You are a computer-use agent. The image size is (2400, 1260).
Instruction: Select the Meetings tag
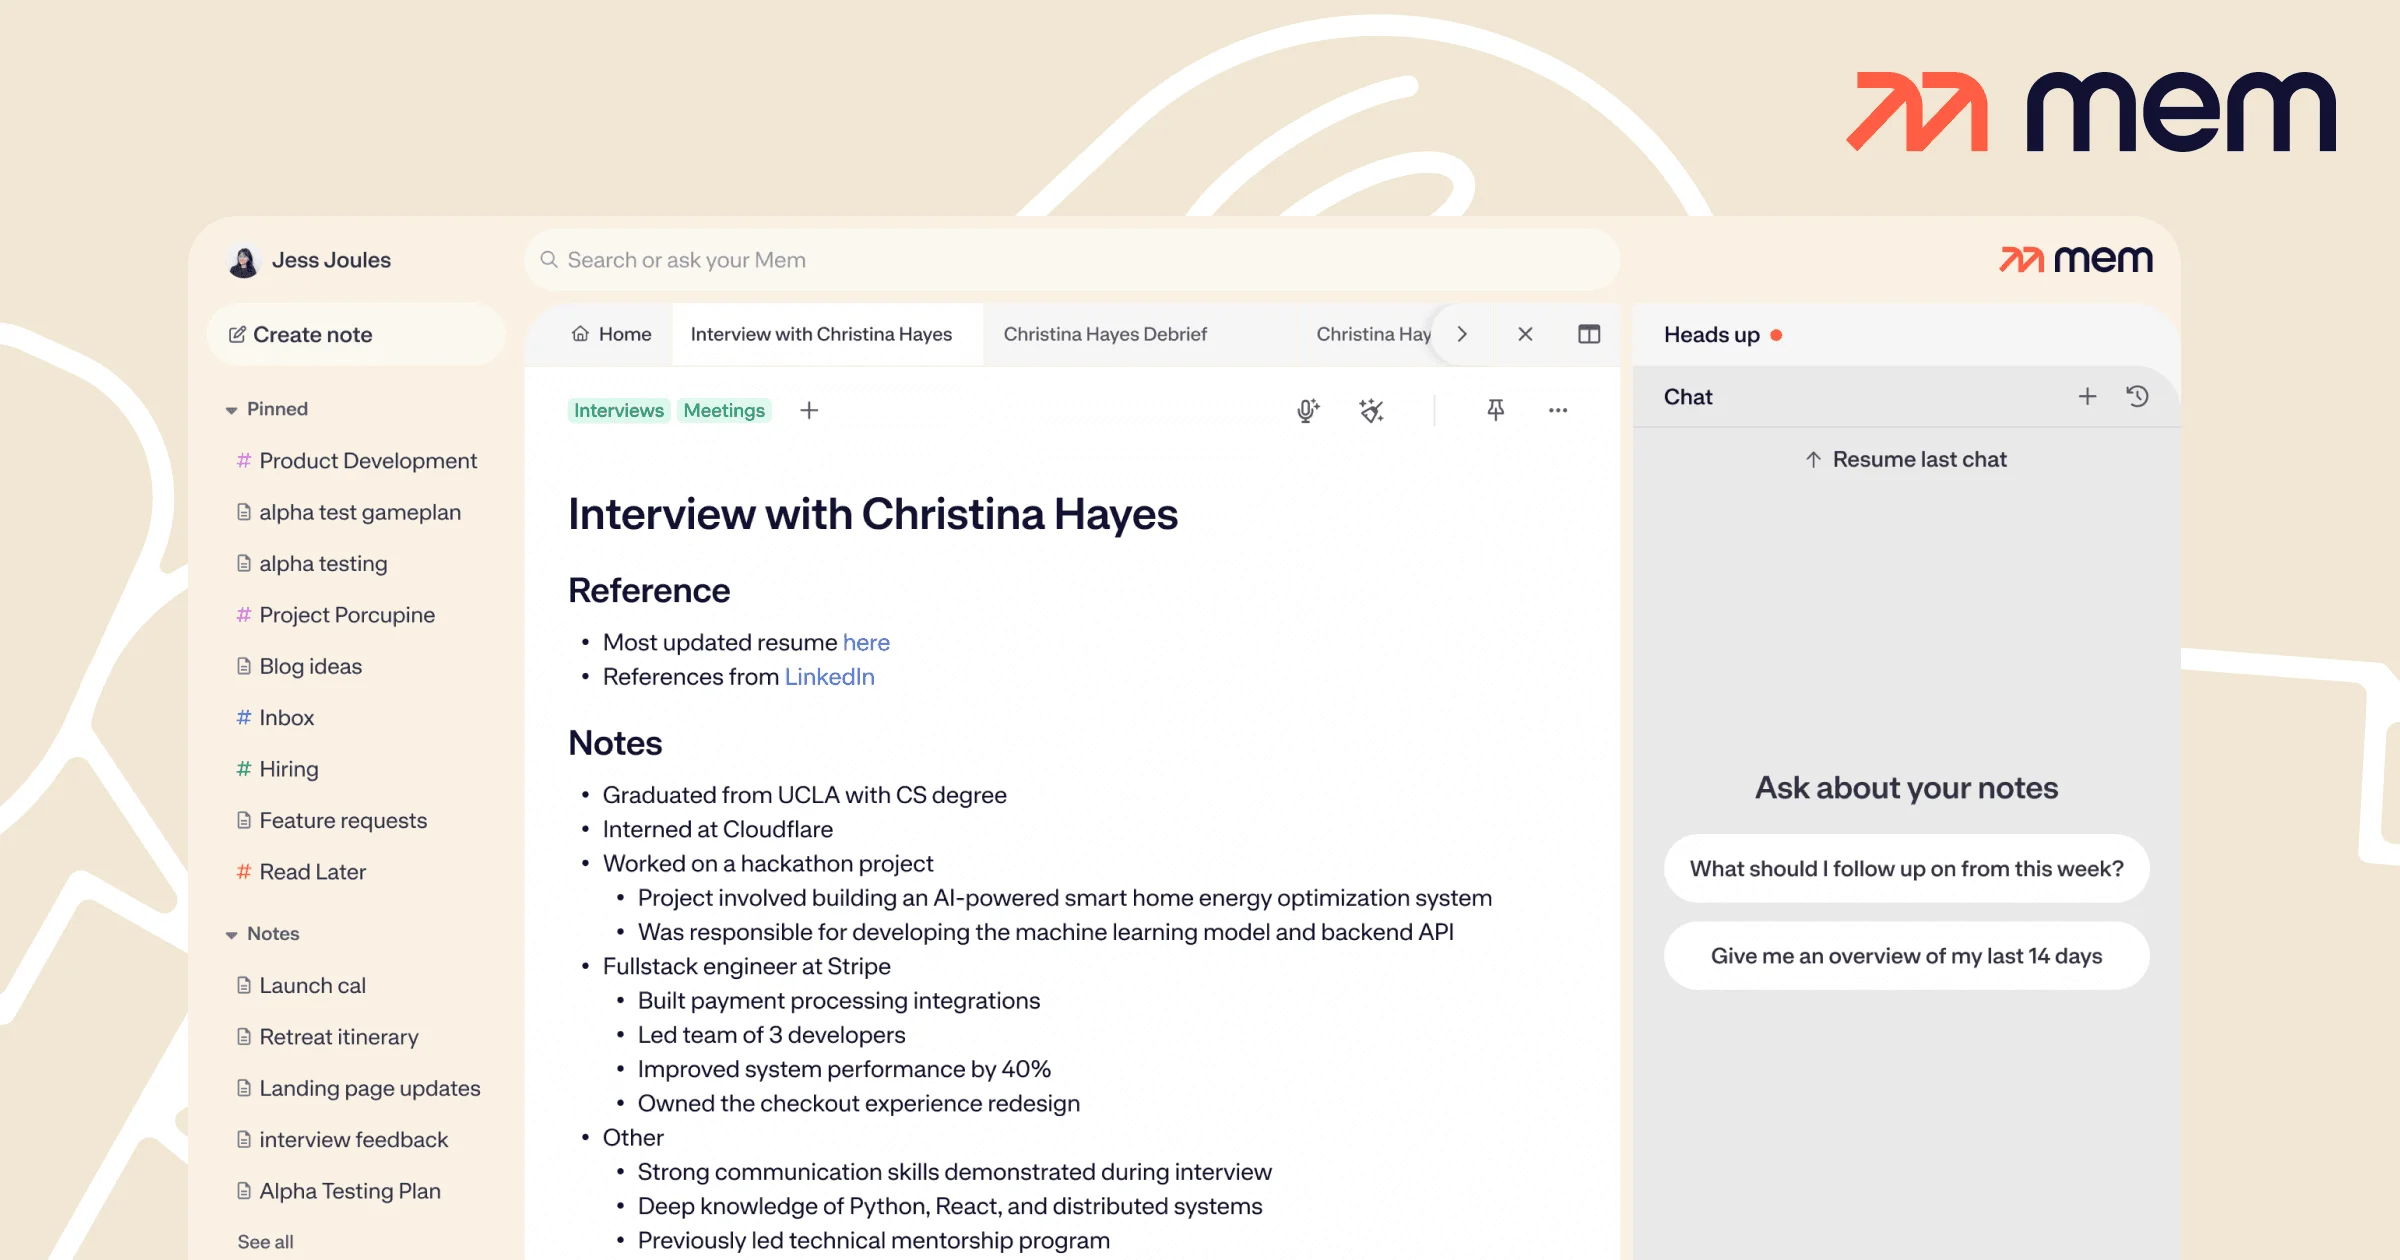[x=724, y=410]
